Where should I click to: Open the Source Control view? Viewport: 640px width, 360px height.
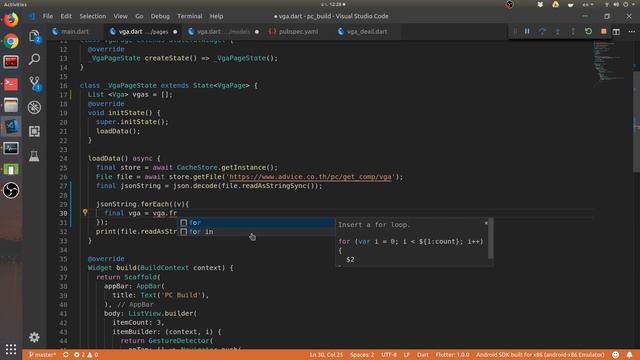coord(34,83)
